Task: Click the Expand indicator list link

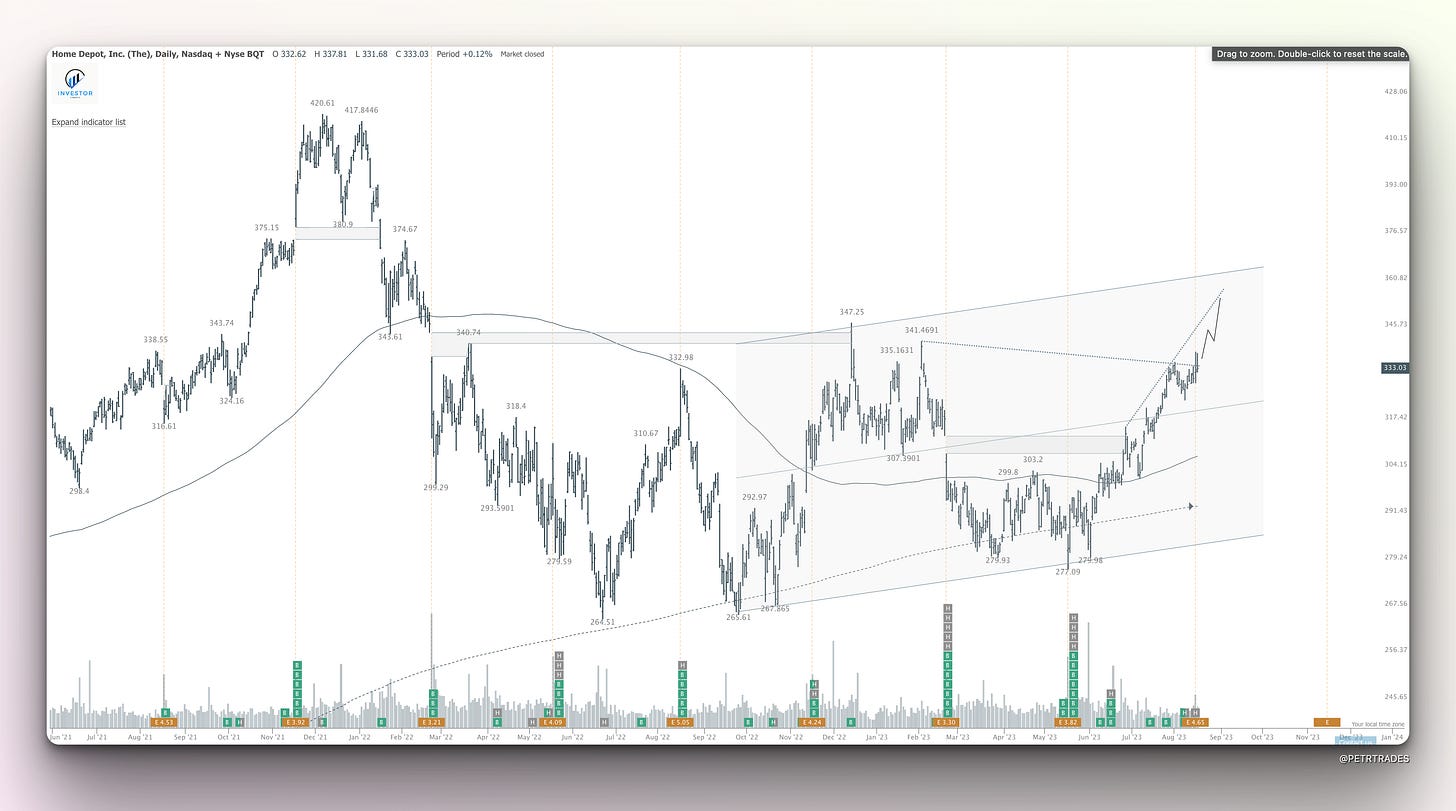Action: 89,122
